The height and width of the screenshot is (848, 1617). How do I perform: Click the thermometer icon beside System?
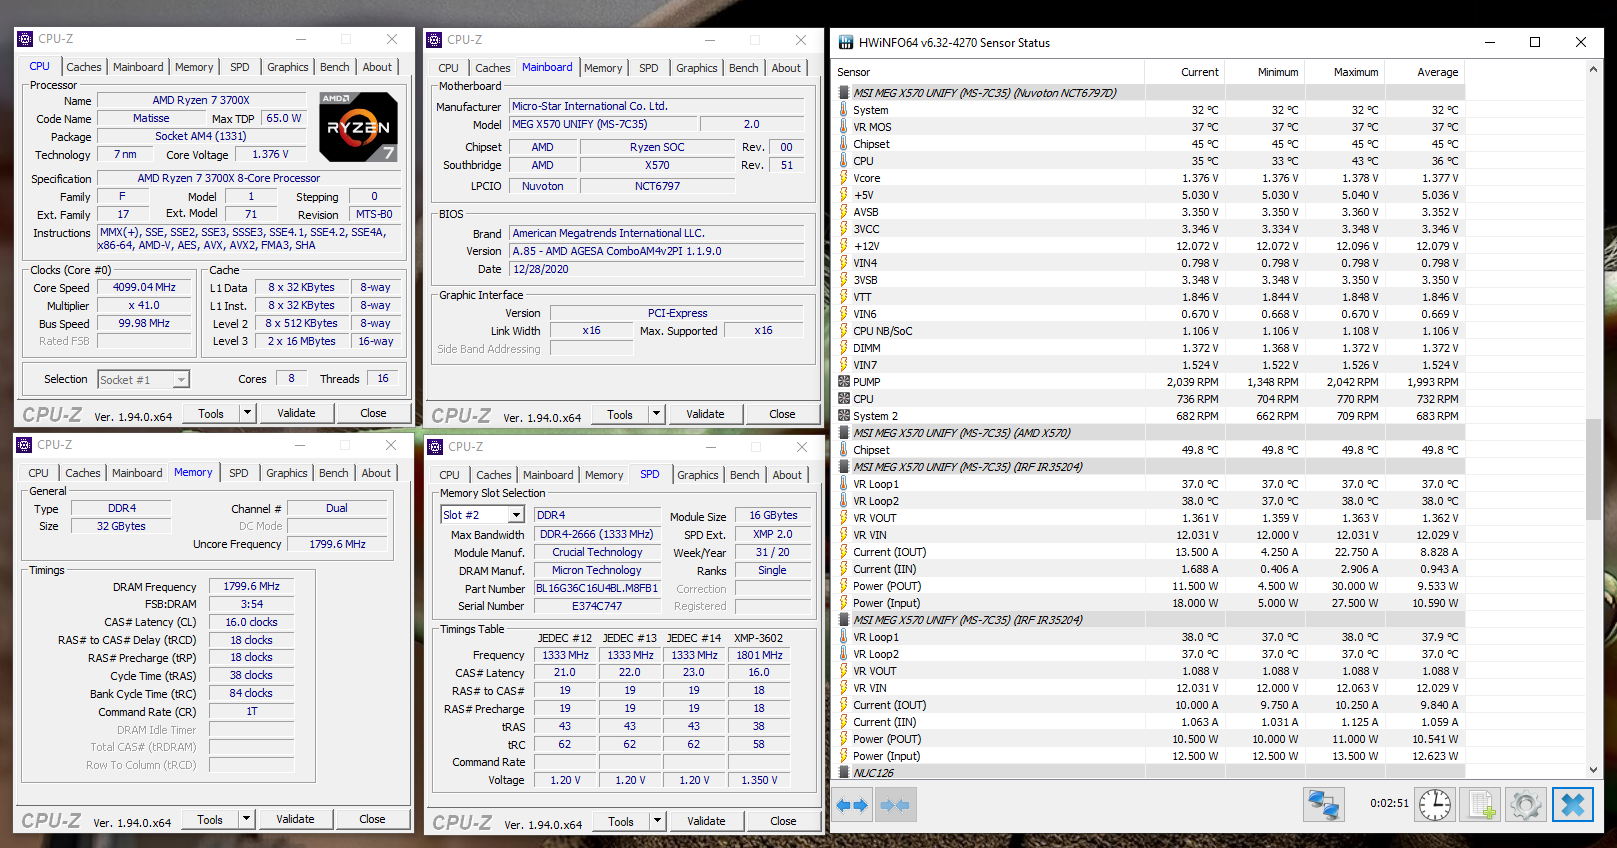point(844,110)
